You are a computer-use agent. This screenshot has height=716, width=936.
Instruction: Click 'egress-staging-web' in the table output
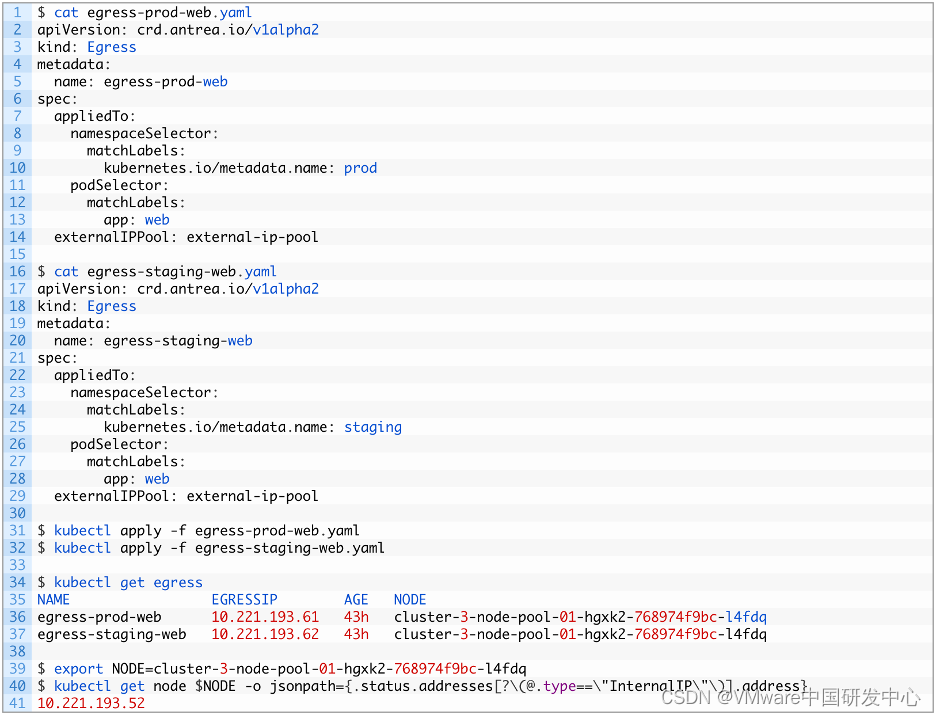tap(112, 634)
